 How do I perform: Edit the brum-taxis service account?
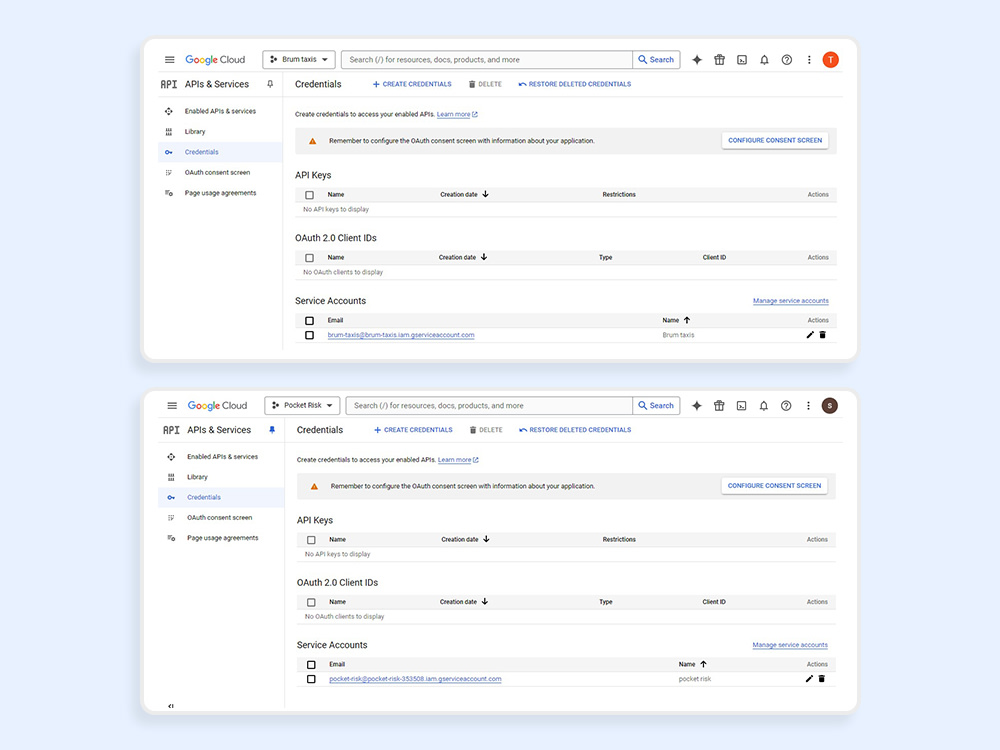tap(810, 335)
